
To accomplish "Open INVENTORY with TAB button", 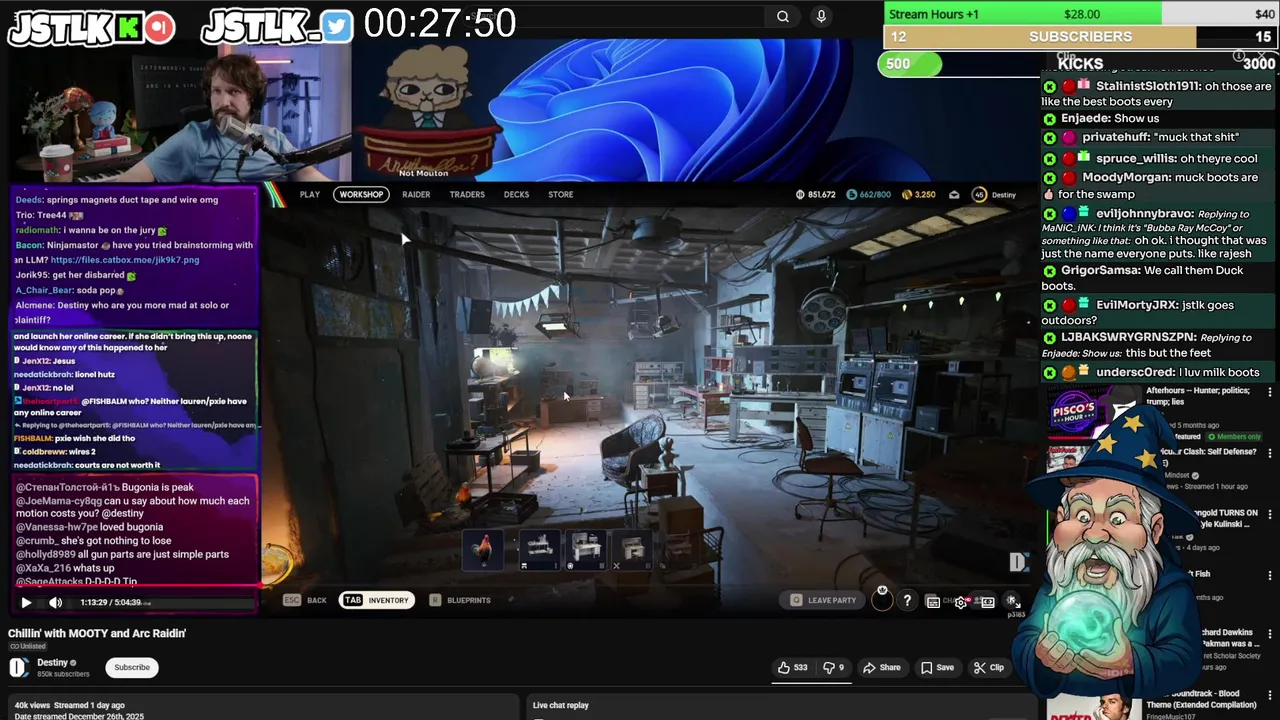I will (x=377, y=600).
